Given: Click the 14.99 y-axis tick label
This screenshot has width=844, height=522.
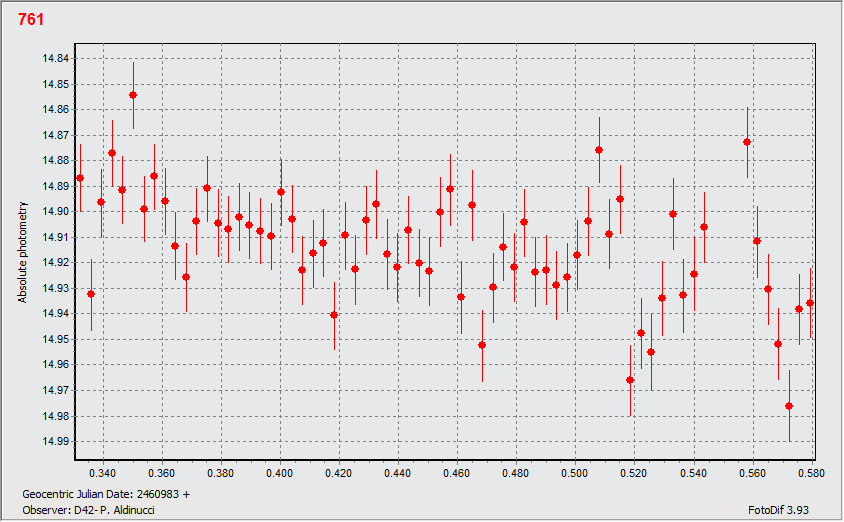Looking at the screenshot, I should tap(55, 442).
